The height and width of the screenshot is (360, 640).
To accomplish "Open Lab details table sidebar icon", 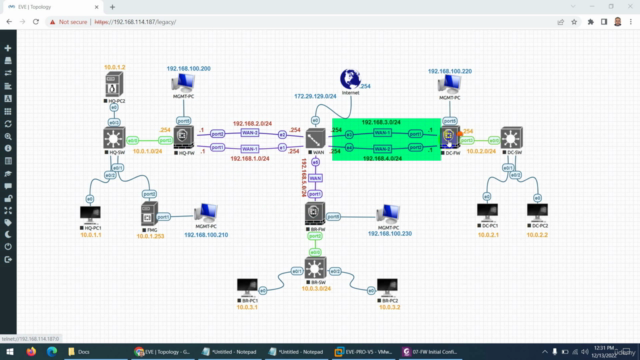I will (8, 161).
